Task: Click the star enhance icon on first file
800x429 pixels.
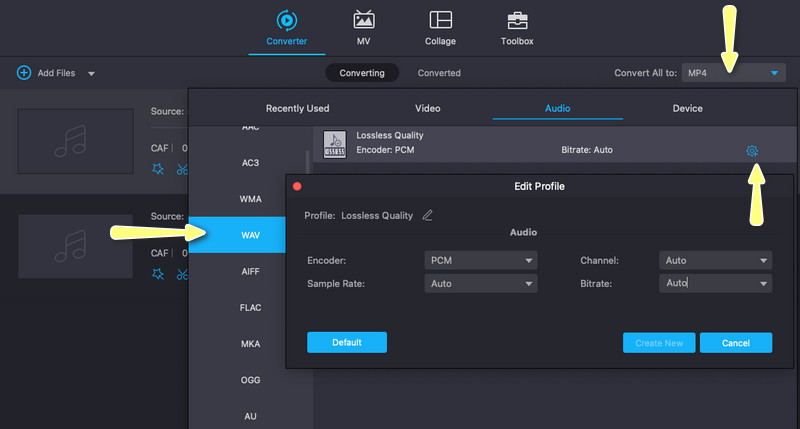Action: [158, 168]
